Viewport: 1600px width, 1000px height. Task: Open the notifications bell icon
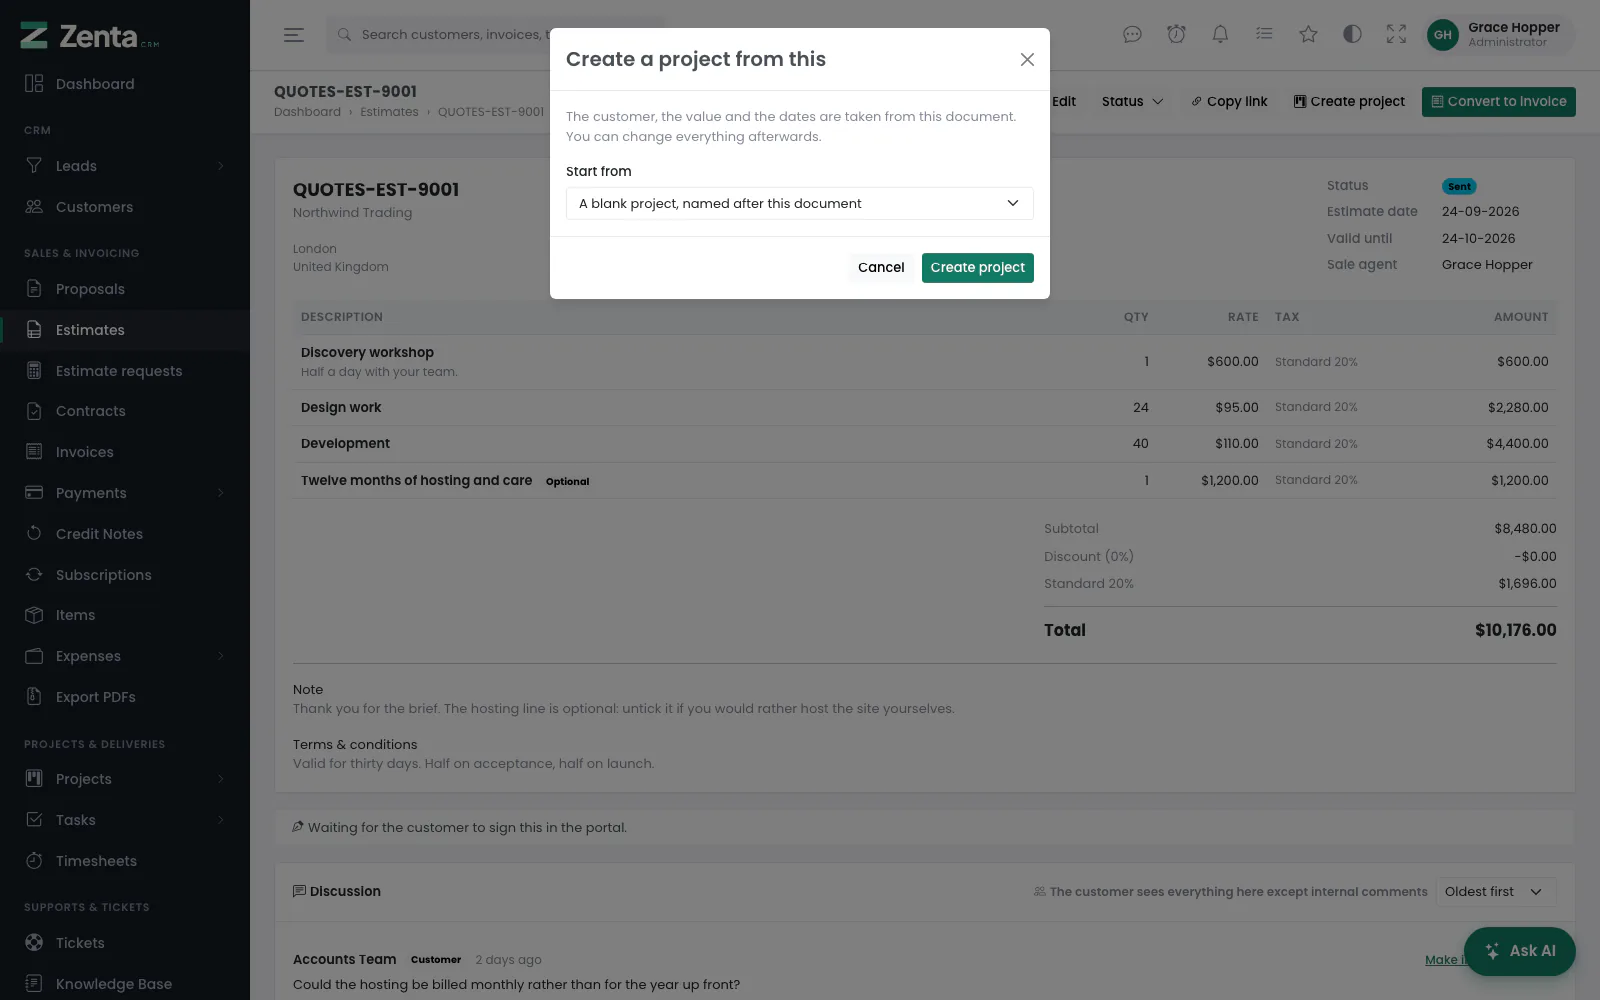pos(1220,35)
